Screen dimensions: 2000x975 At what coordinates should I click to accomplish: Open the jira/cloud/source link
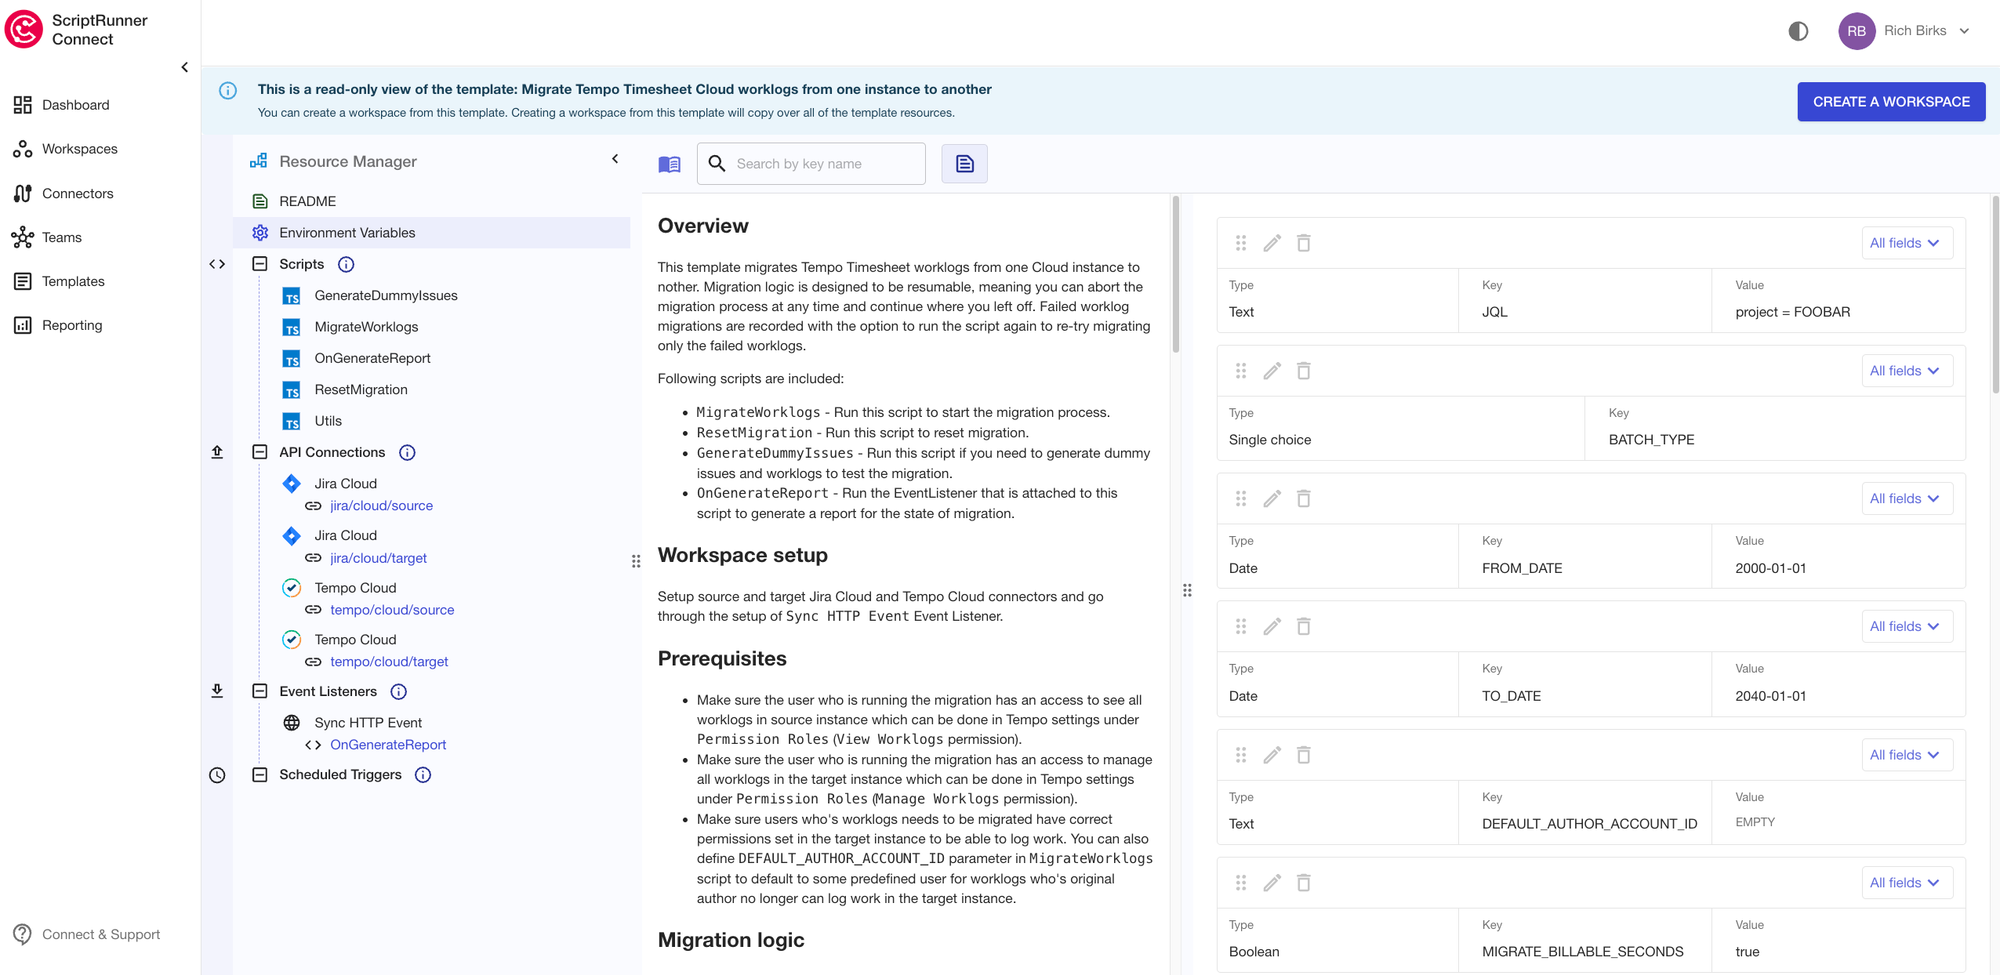point(381,506)
